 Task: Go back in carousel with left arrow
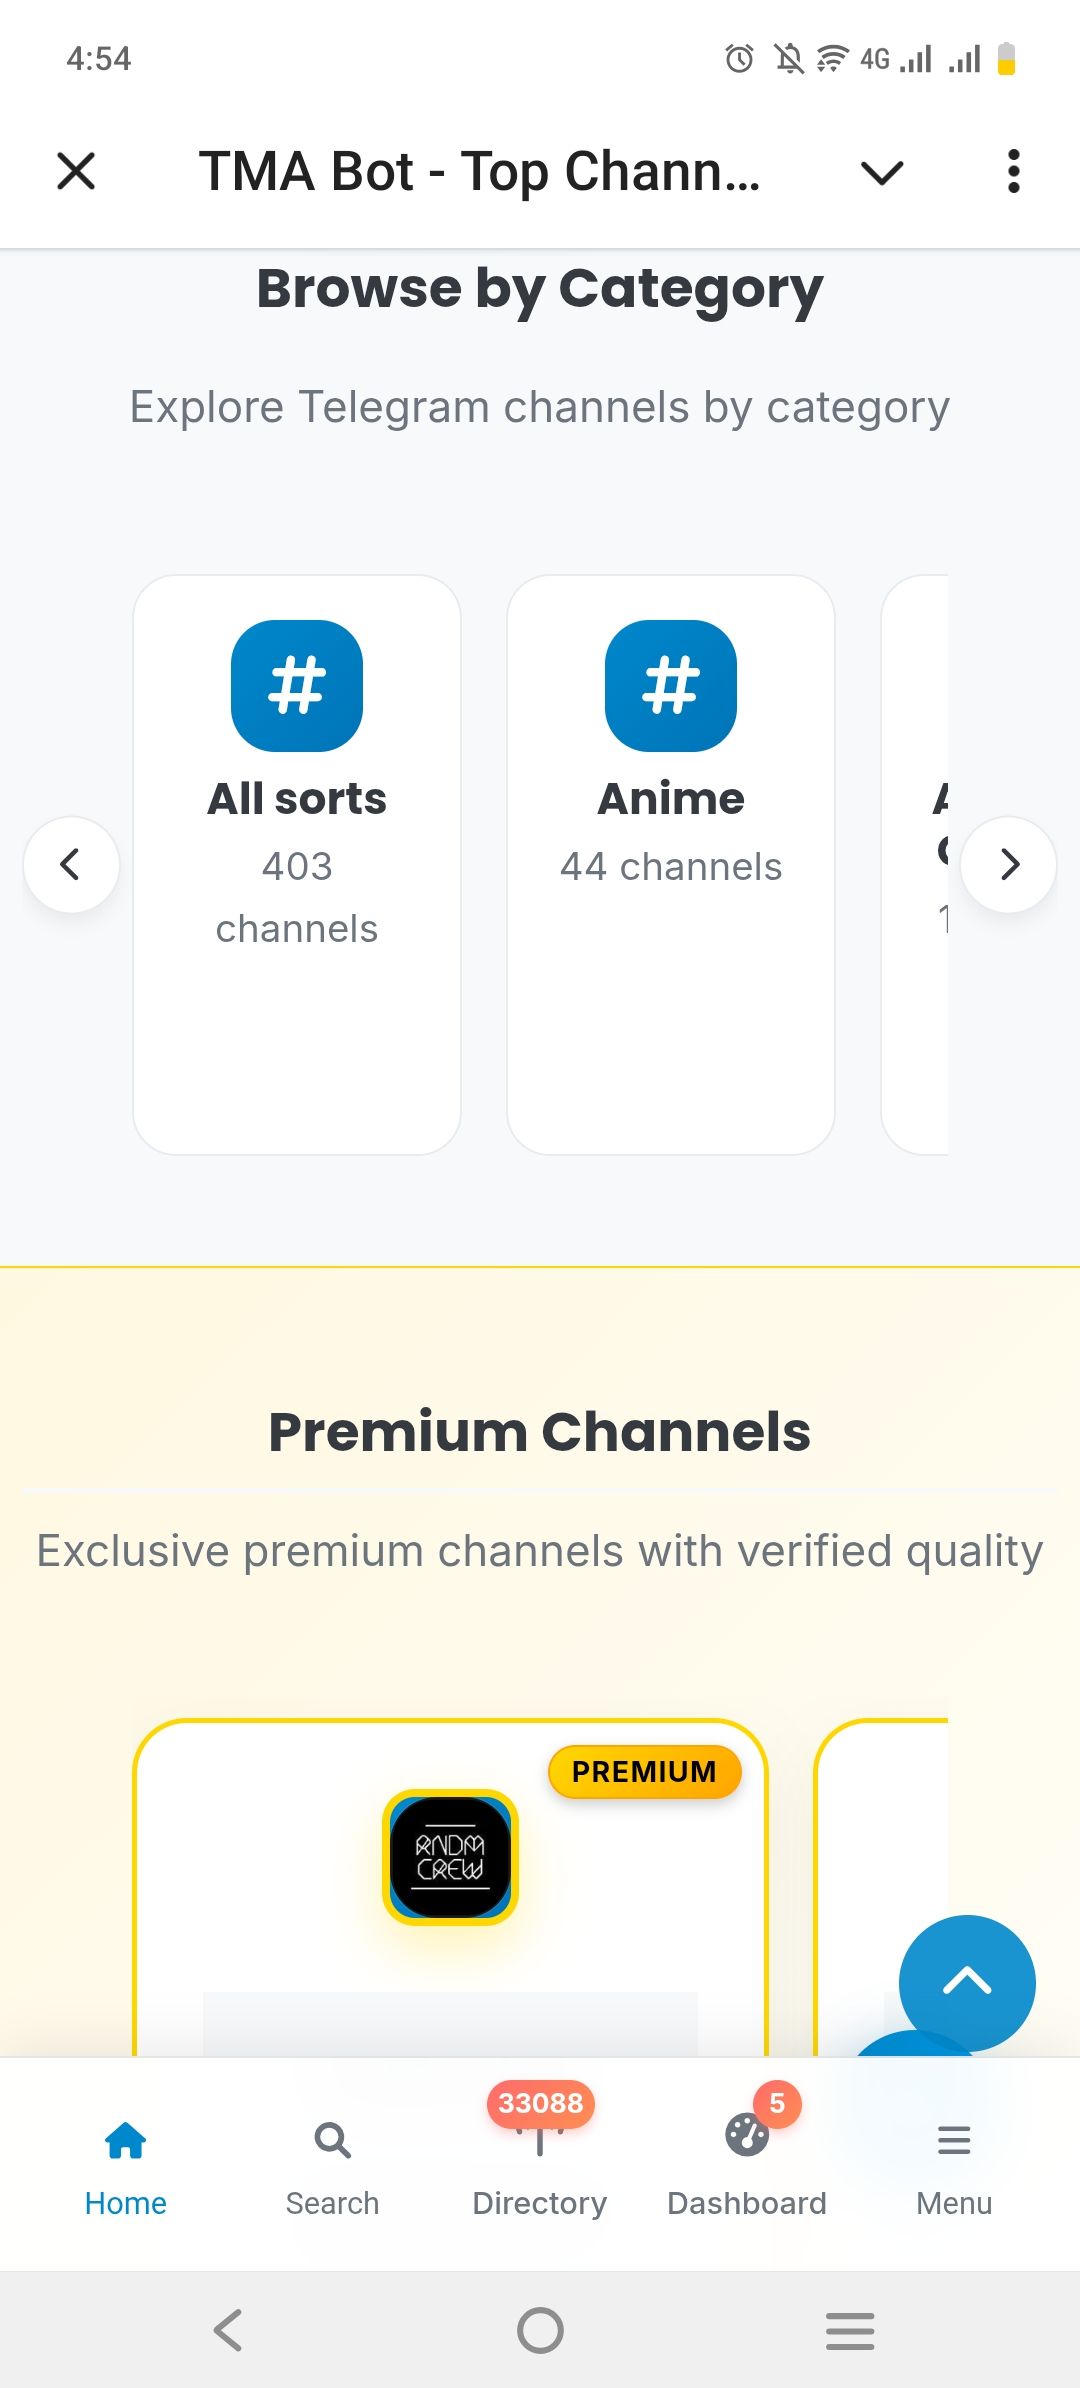click(x=71, y=865)
